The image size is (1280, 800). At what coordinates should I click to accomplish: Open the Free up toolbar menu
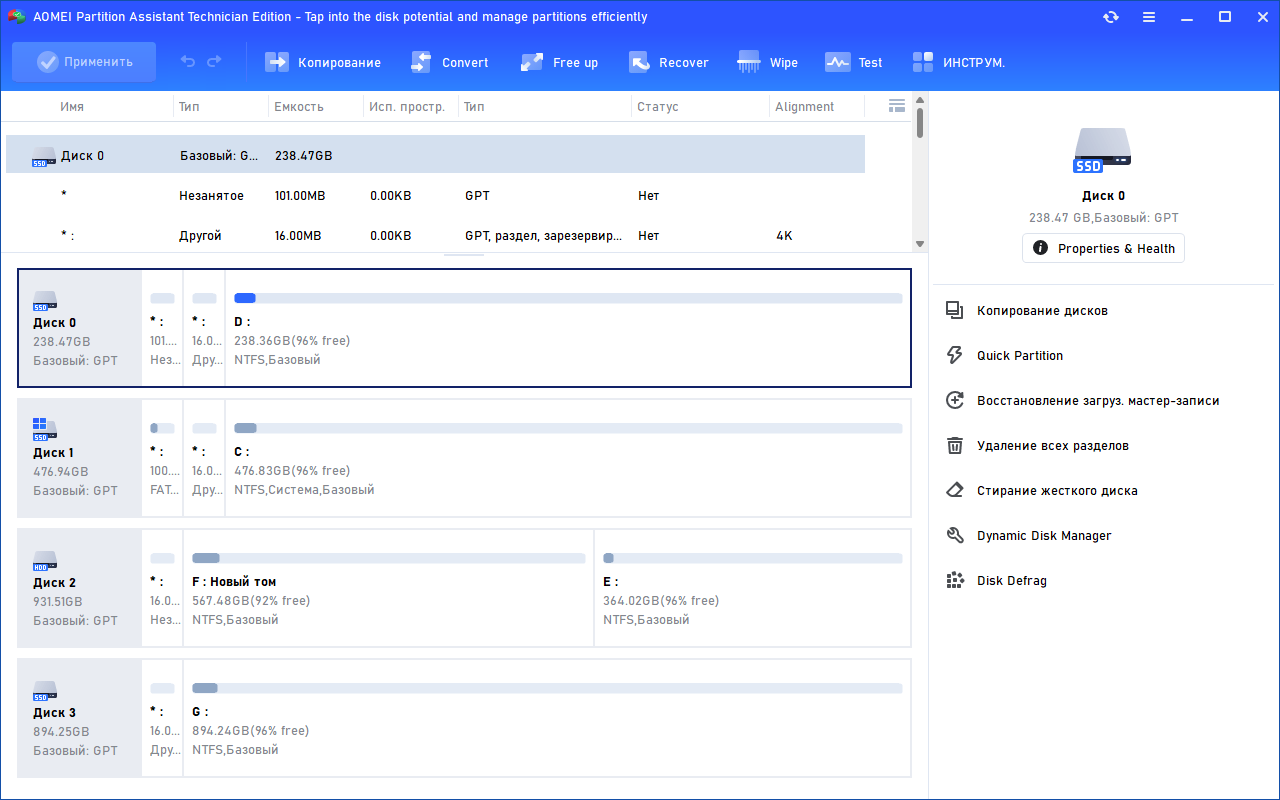pyautogui.click(x=559, y=62)
